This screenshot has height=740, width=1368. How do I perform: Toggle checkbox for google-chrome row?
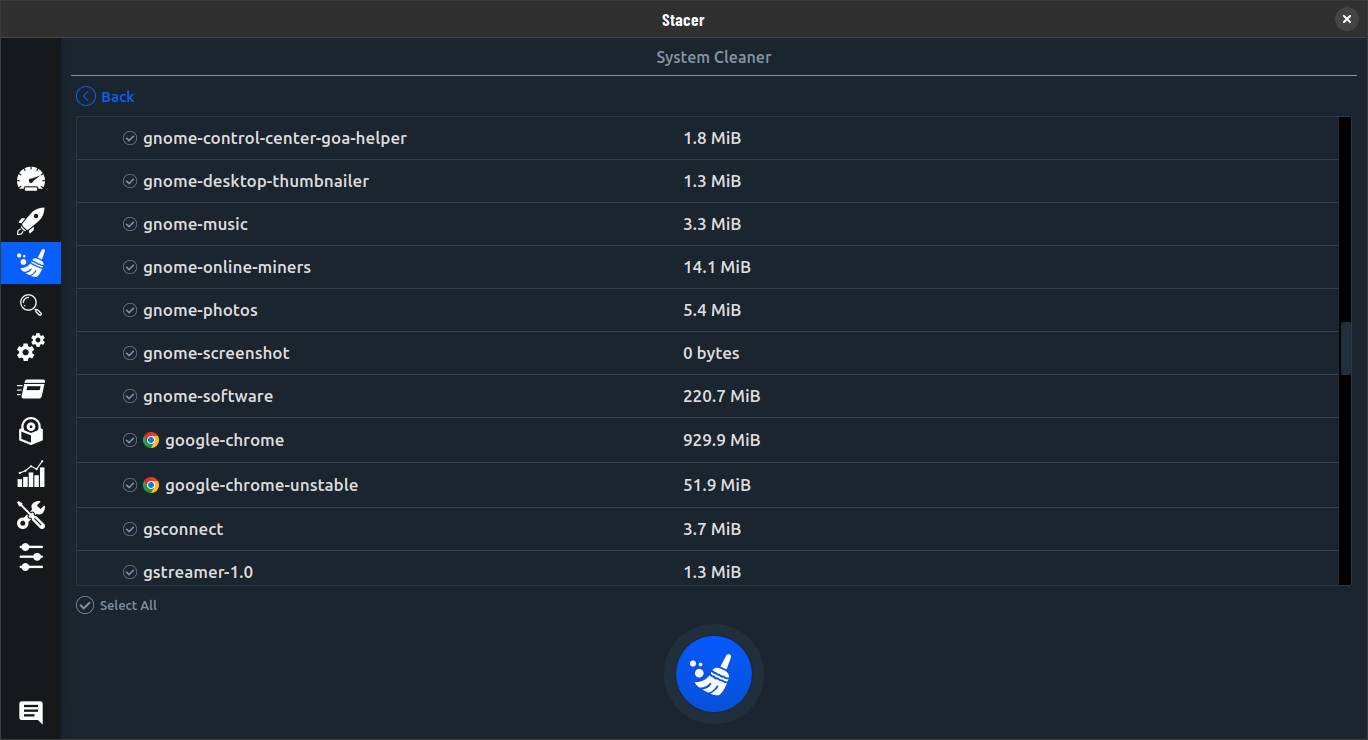tap(130, 440)
